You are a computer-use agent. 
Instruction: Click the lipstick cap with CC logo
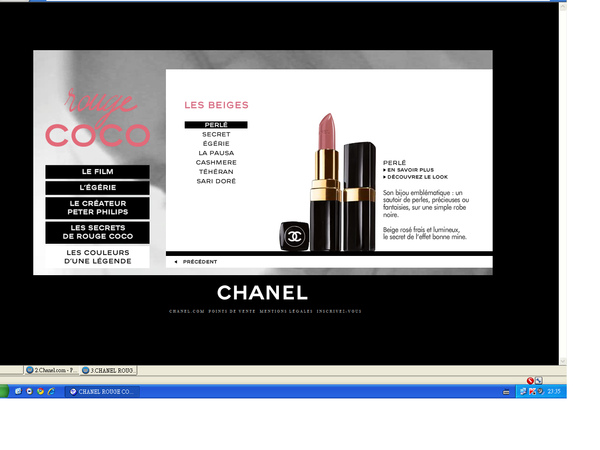pos(294,236)
